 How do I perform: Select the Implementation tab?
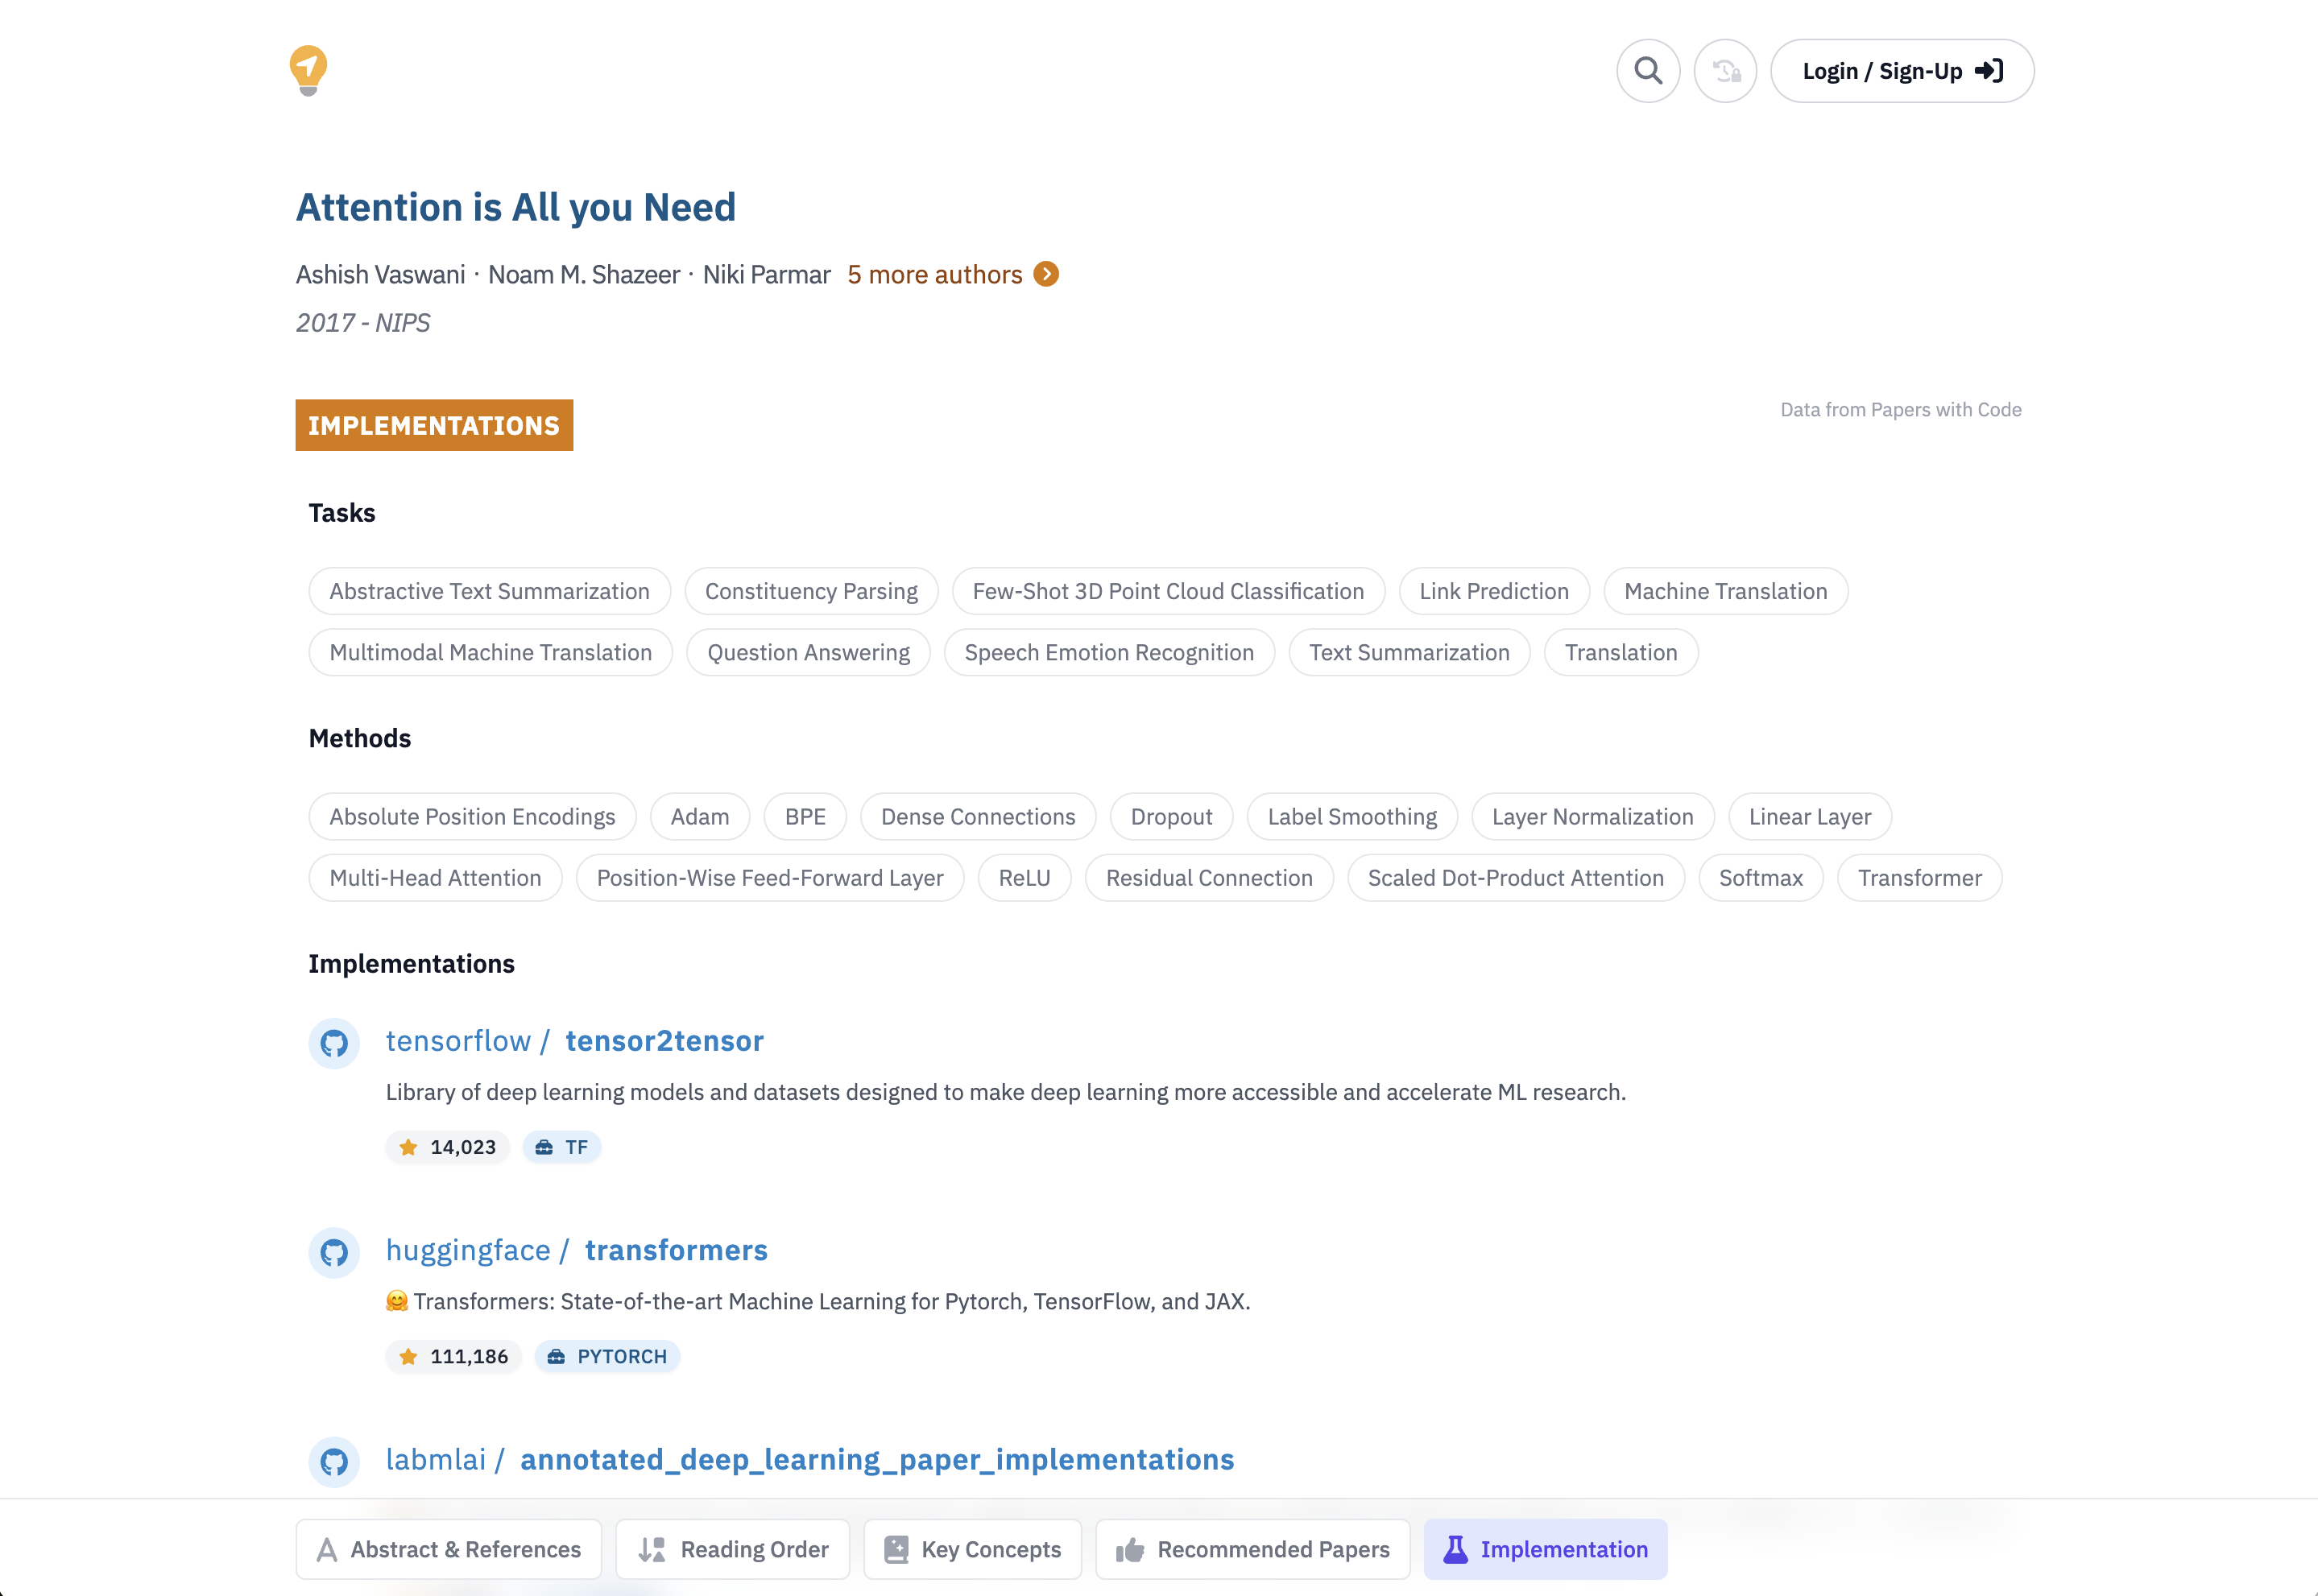[1546, 1549]
